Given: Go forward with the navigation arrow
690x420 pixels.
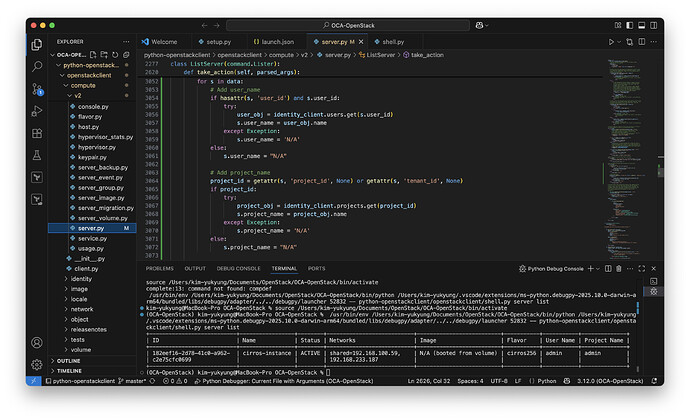Looking at the screenshot, I should click(217, 26).
